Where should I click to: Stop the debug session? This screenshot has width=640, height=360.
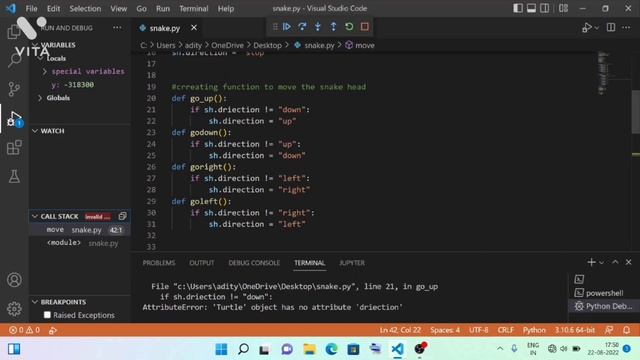[x=364, y=27]
